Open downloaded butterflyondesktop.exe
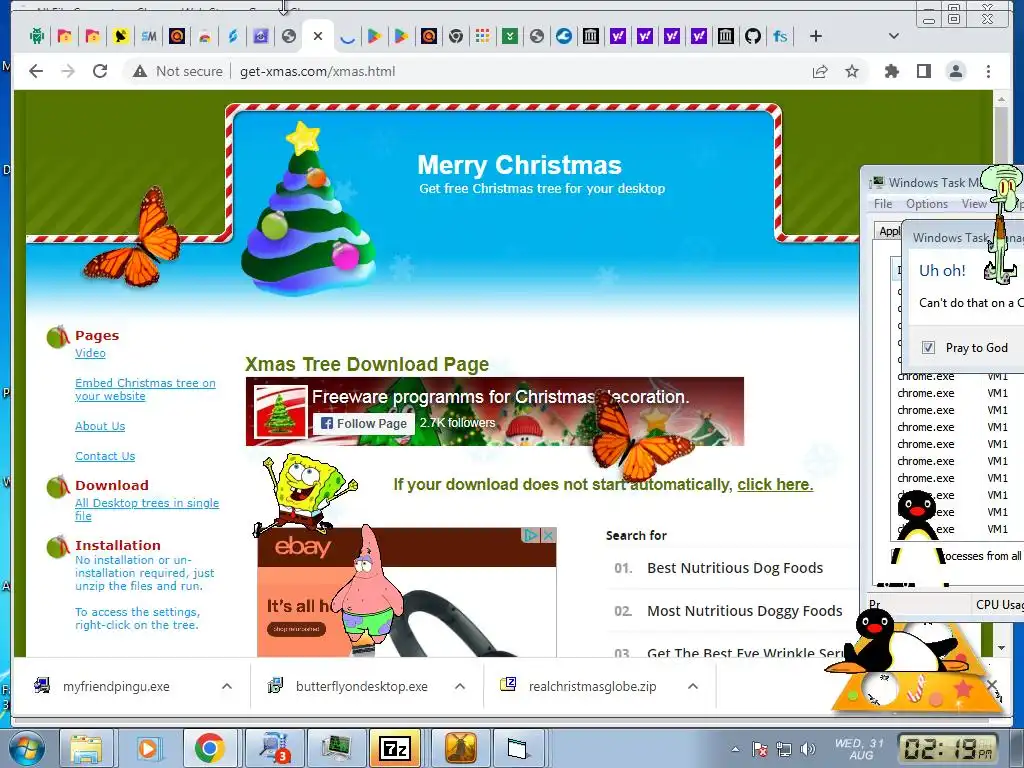1024x768 pixels. click(x=361, y=686)
